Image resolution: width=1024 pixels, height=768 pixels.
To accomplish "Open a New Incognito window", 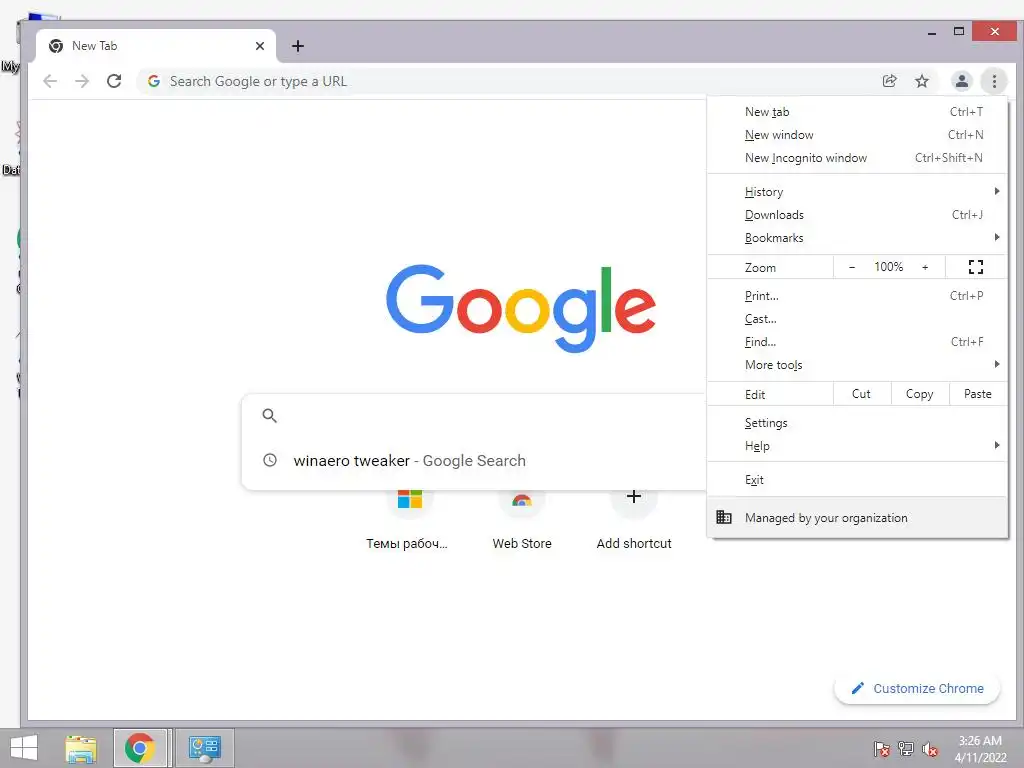I will tap(857, 157).
